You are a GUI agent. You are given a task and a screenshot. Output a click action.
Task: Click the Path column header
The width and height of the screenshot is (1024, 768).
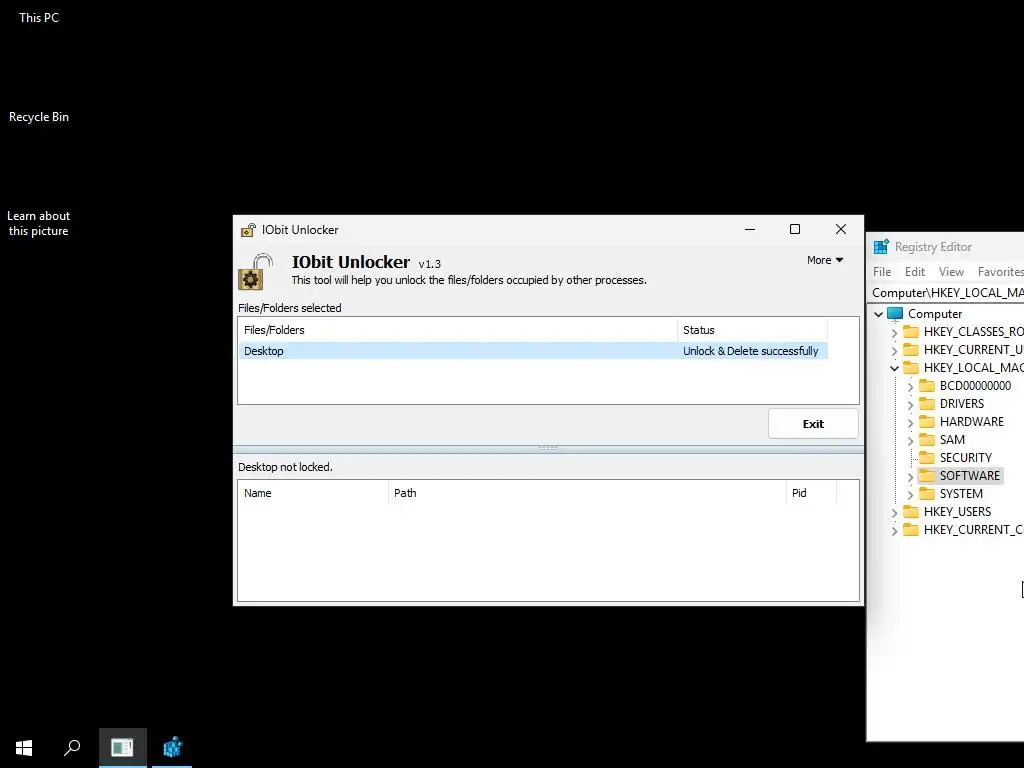tap(587, 493)
